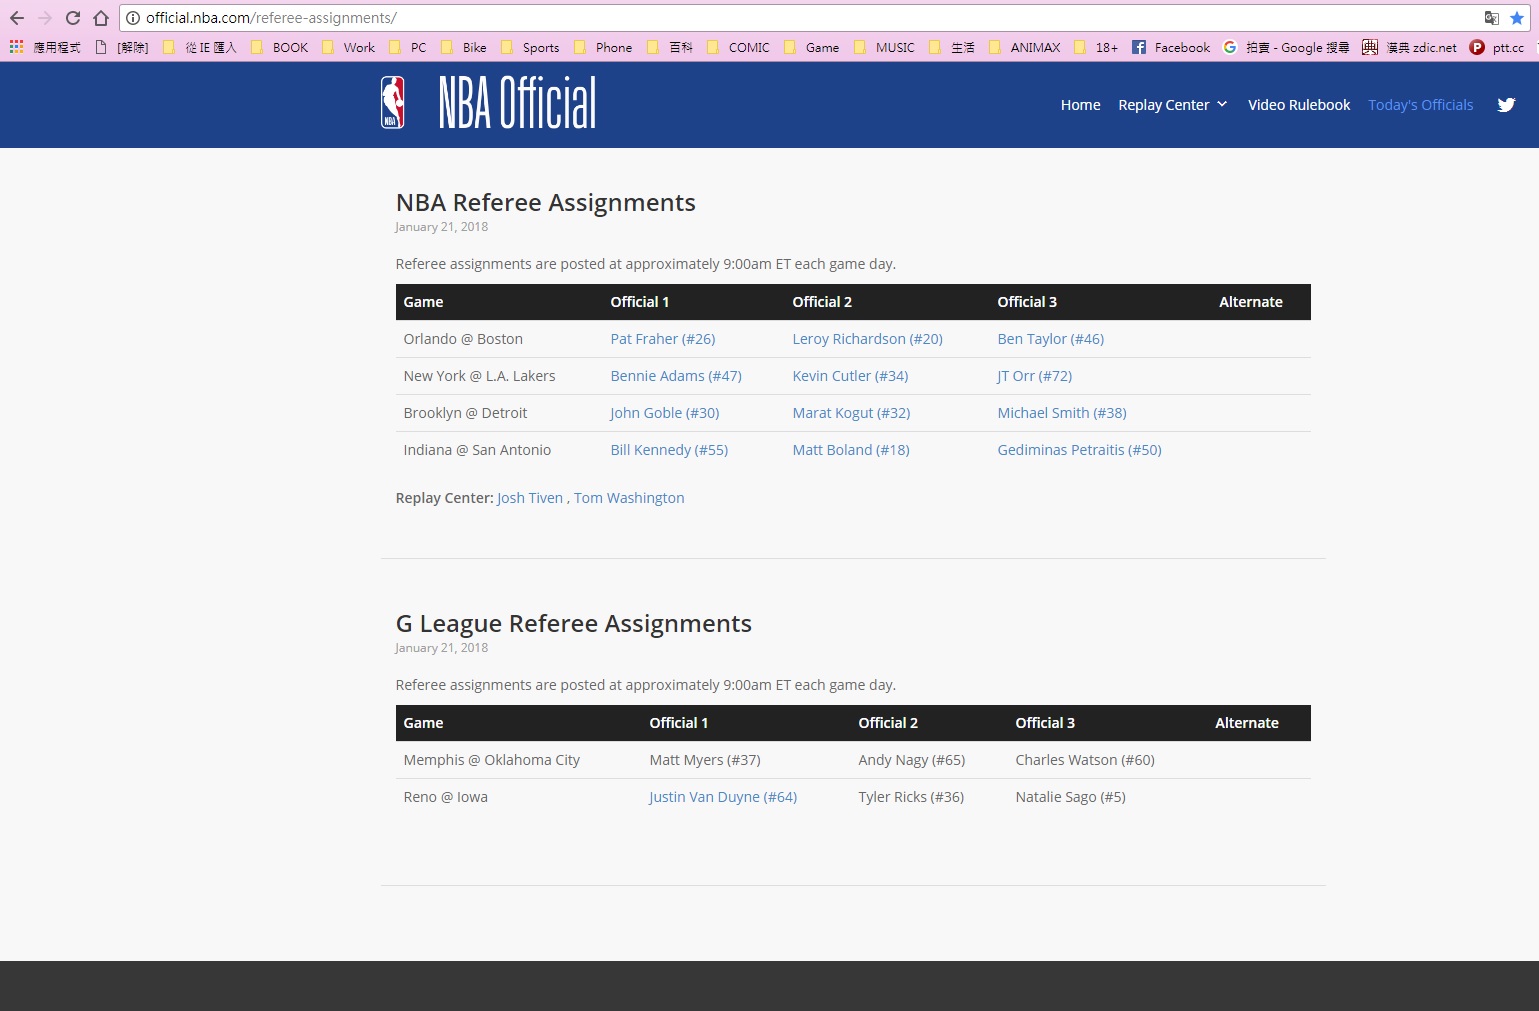Click the site info icon in address bar
Image resolution: width=1539 pixels, height=1011 pixels.
point(133,18)
